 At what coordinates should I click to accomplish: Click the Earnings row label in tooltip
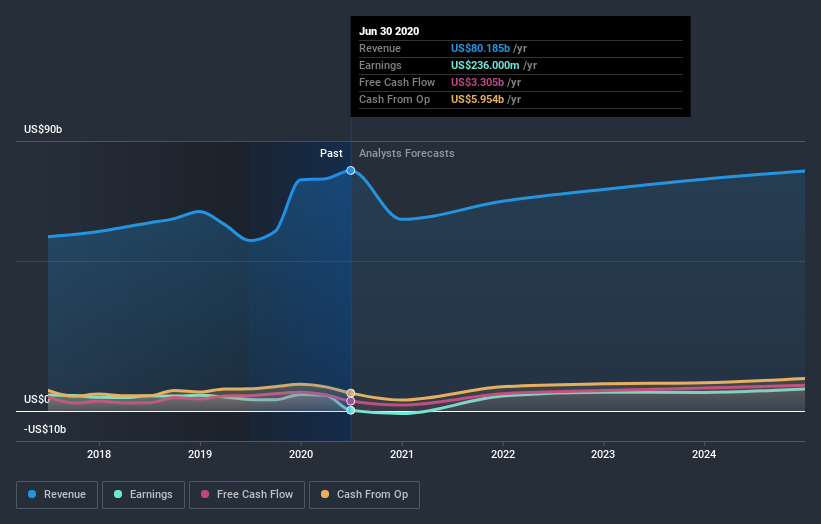380,65
